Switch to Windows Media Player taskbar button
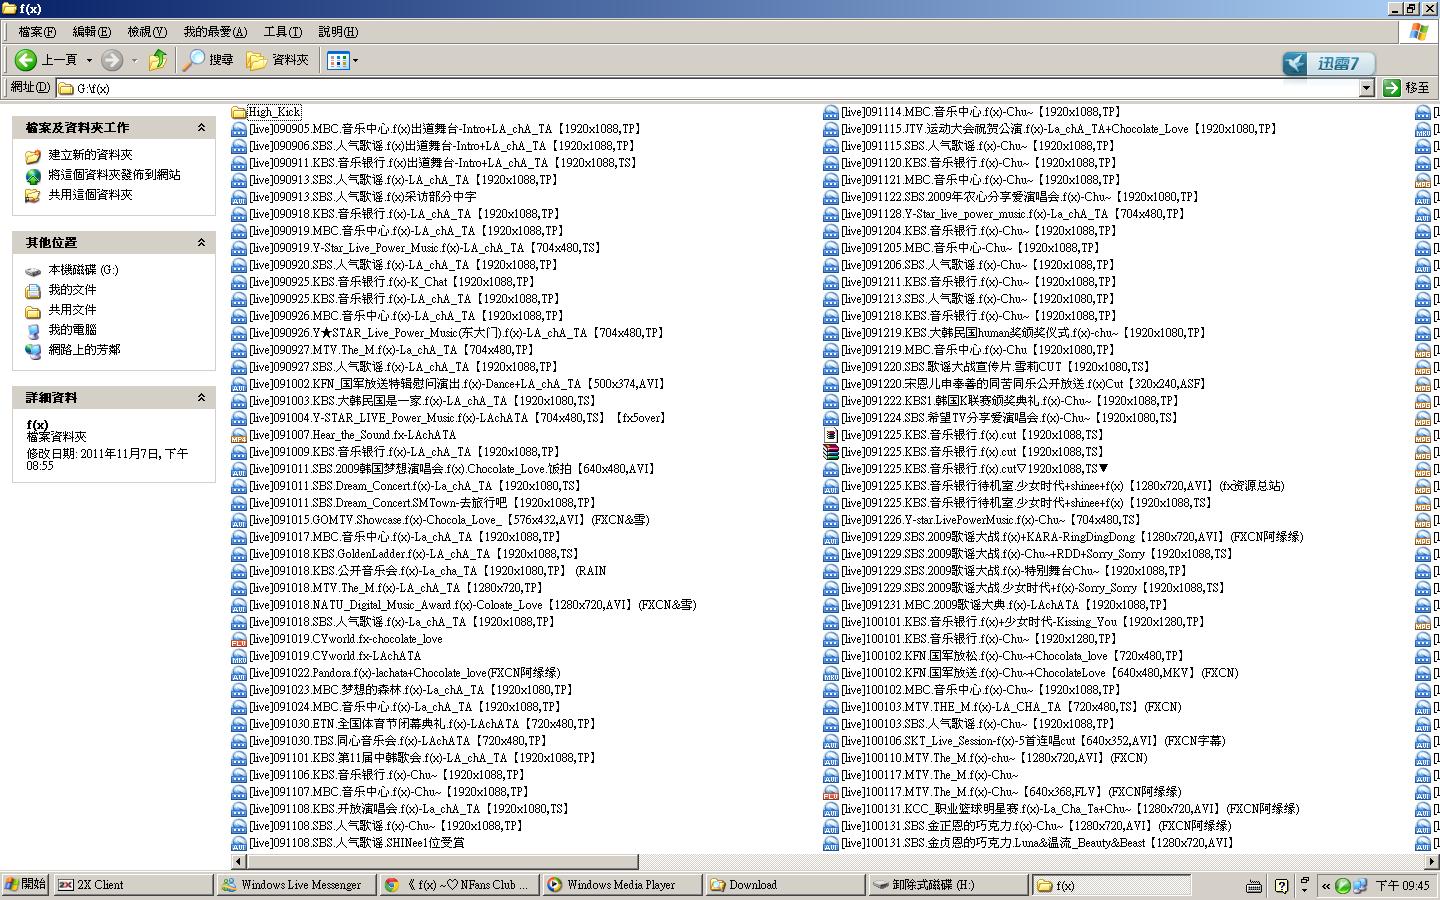This screenshot has width=1440, height=900. coord(622,885)
